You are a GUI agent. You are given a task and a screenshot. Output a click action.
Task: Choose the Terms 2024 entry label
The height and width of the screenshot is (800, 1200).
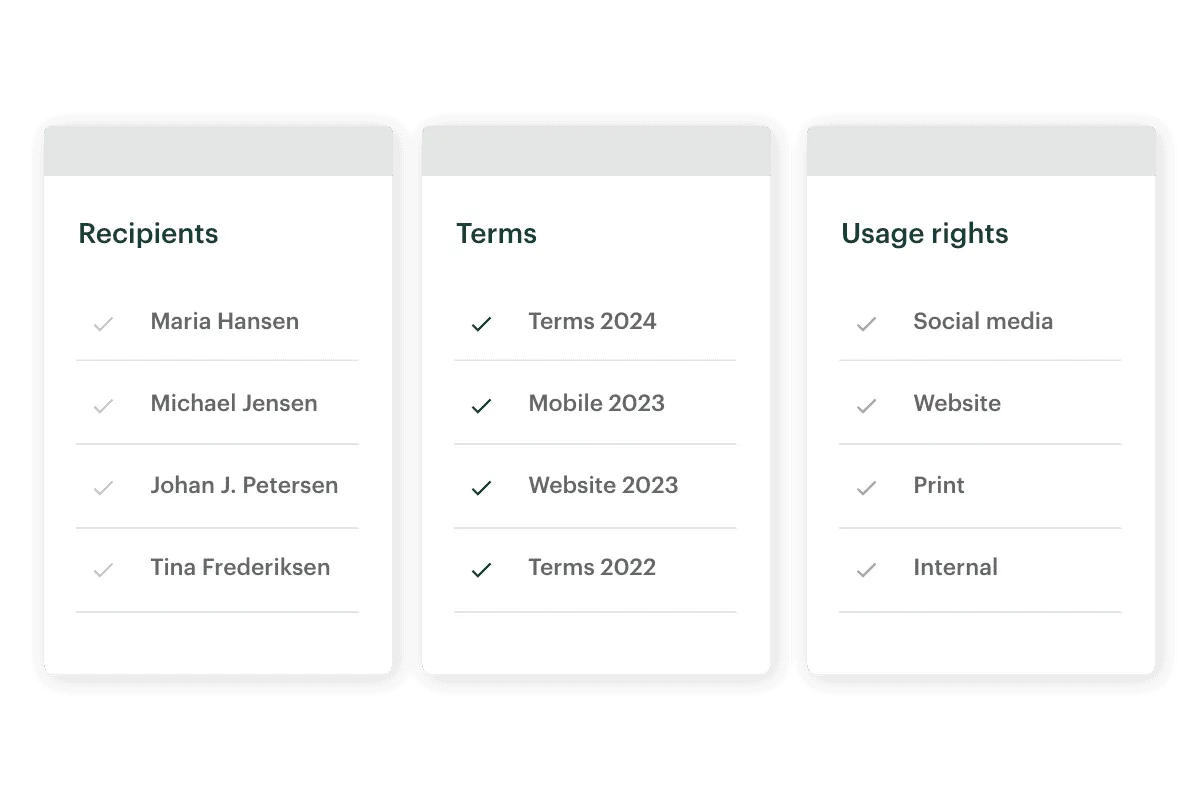[592, 321]
